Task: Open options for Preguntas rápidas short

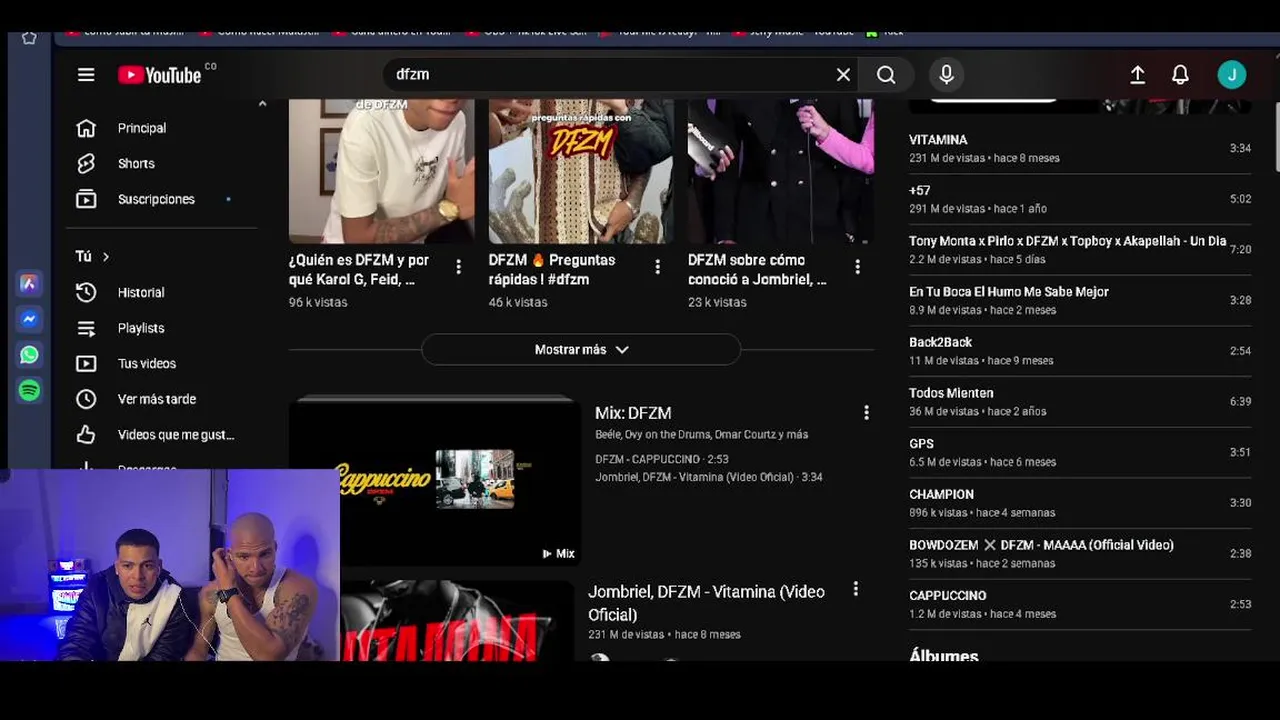Action: 657,267
